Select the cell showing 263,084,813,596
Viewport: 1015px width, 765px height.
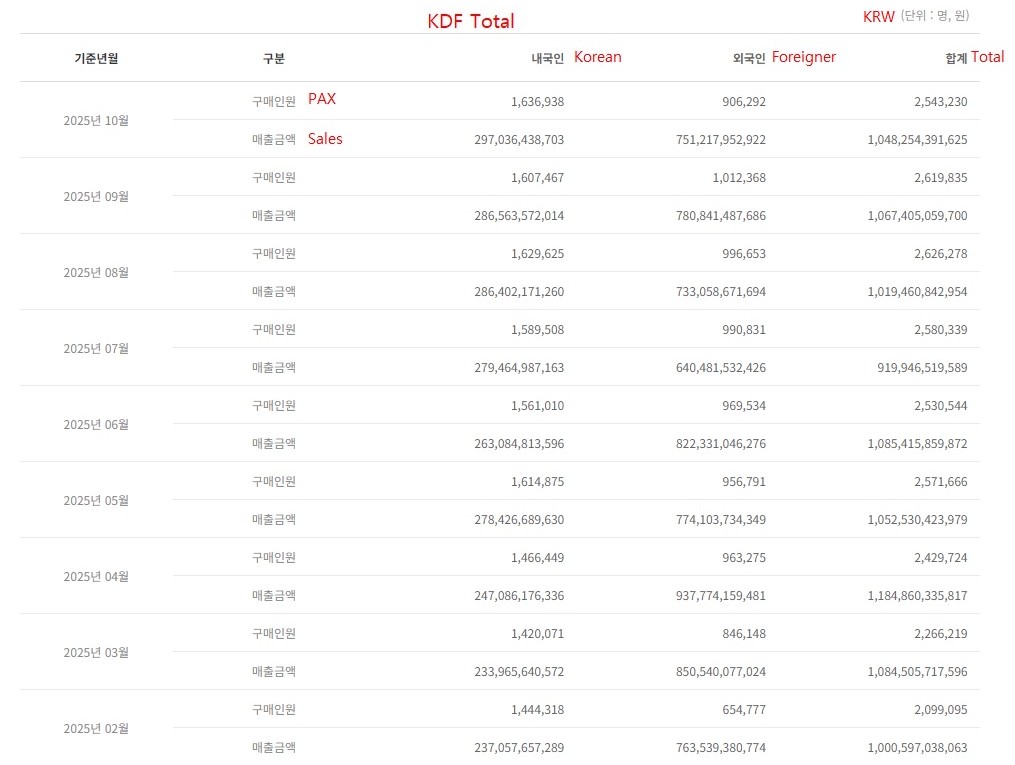[x=519, y=444]
